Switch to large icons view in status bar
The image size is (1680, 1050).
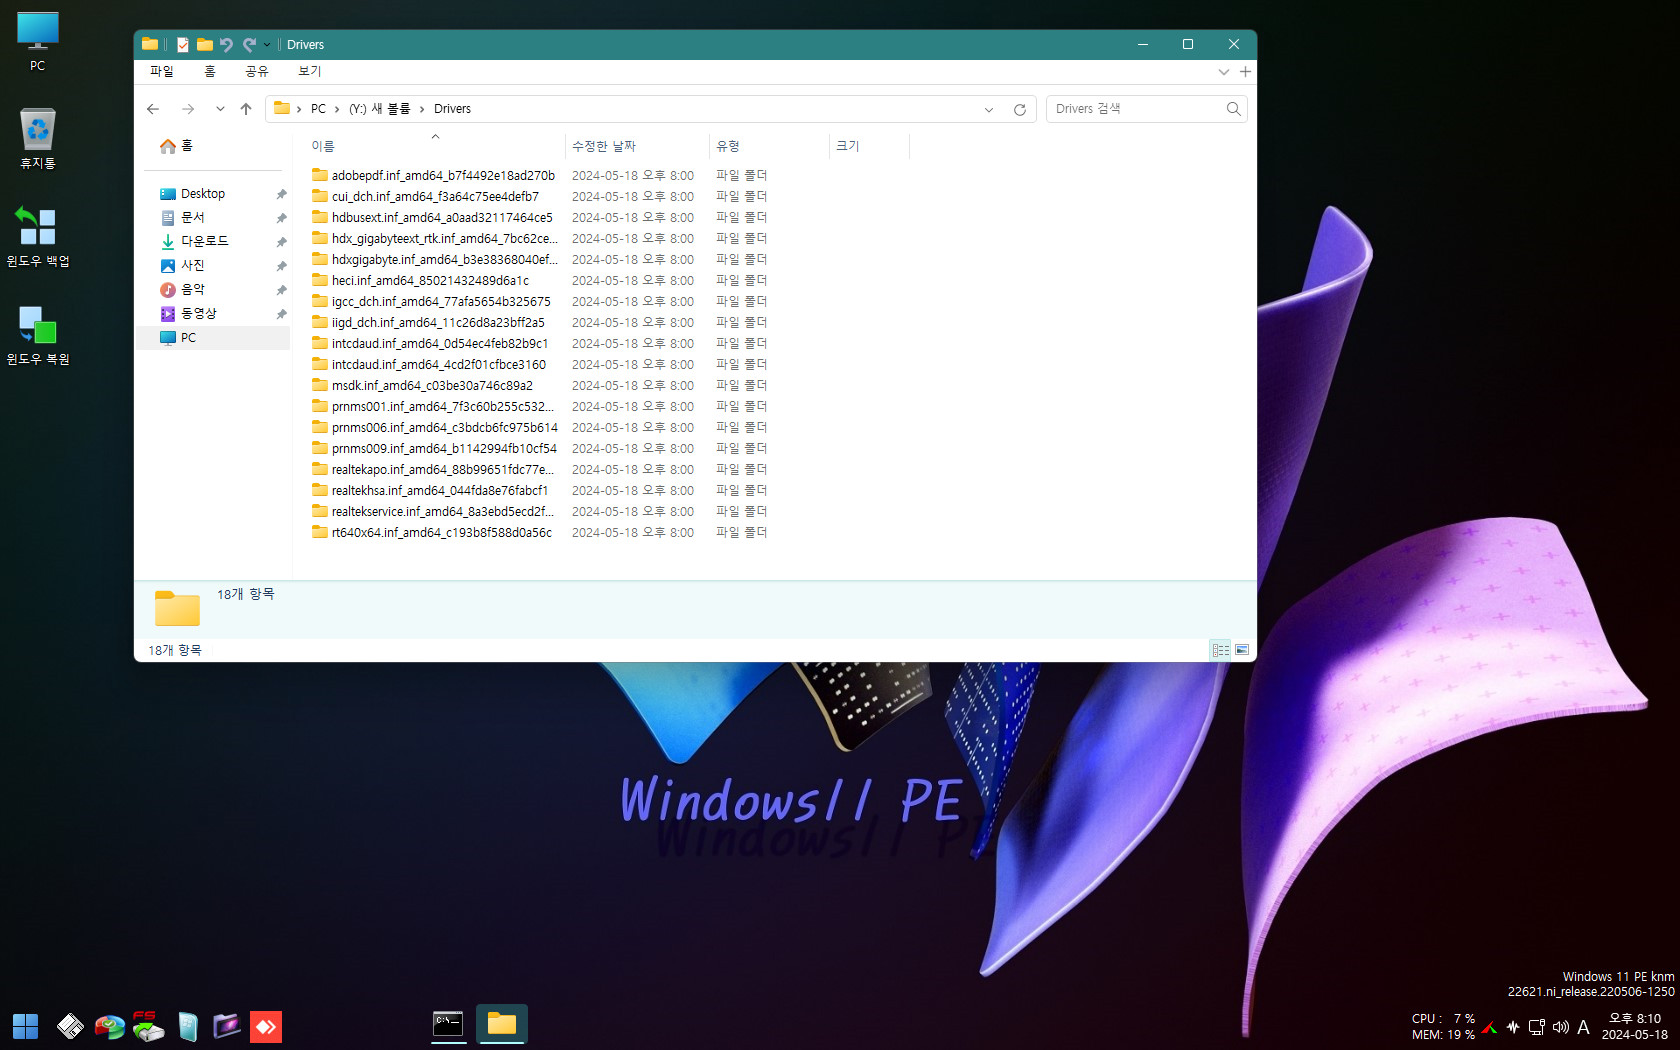(1242, 650)
